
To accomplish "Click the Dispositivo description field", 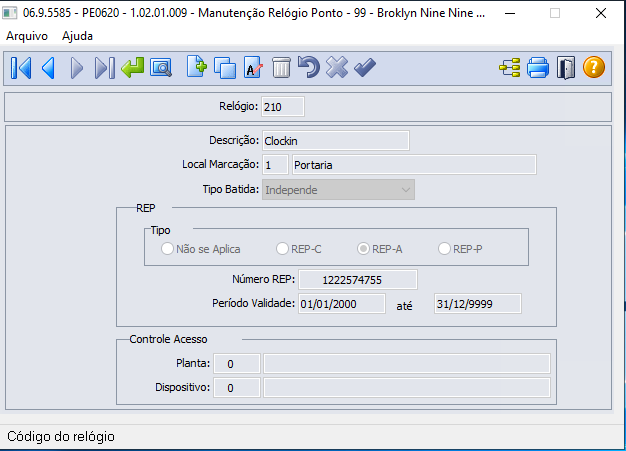I will 407,388.
